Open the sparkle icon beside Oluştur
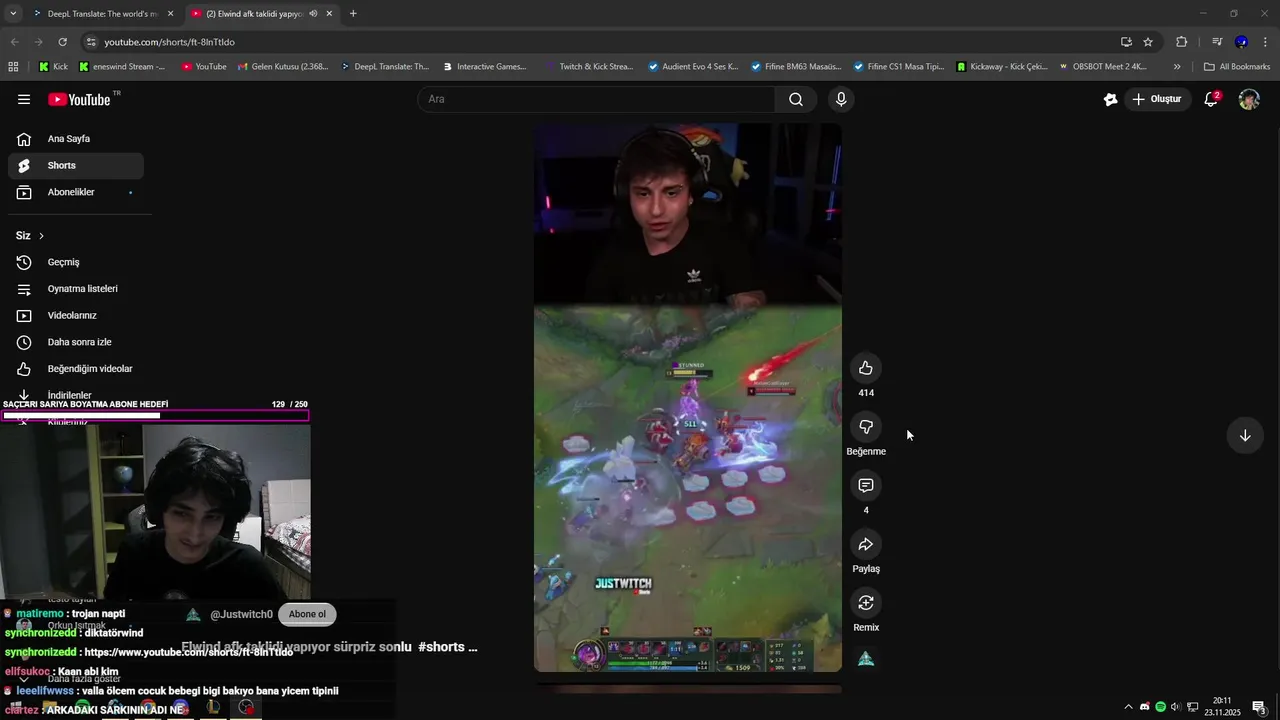This screenshot has width=1280, height=720. (1110, 99)
